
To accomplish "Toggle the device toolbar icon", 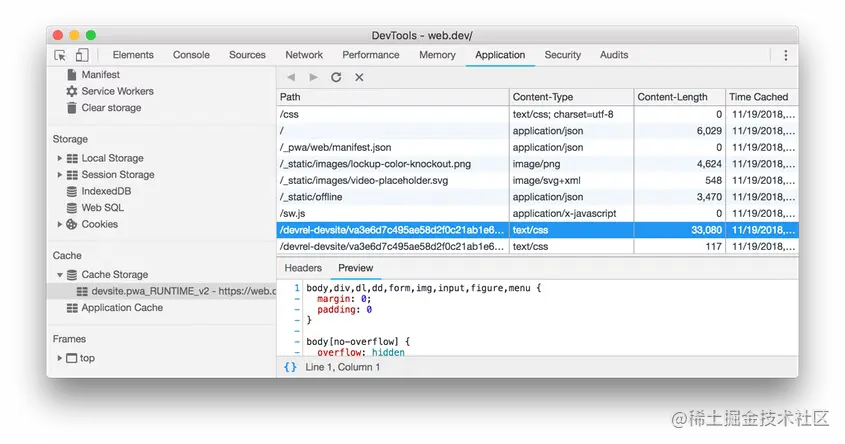I will pyautogui.click(x=82, y=55).
